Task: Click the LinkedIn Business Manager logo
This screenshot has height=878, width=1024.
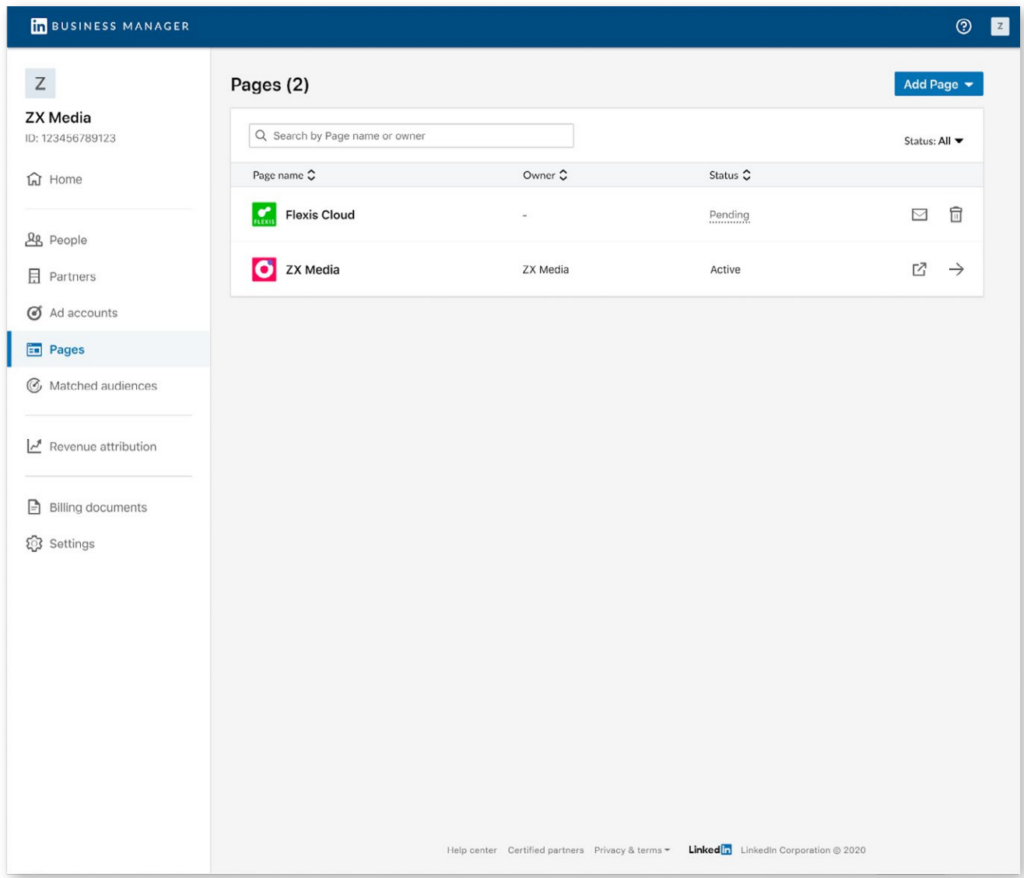Action: pyautogui.click(x=110, y=26)
